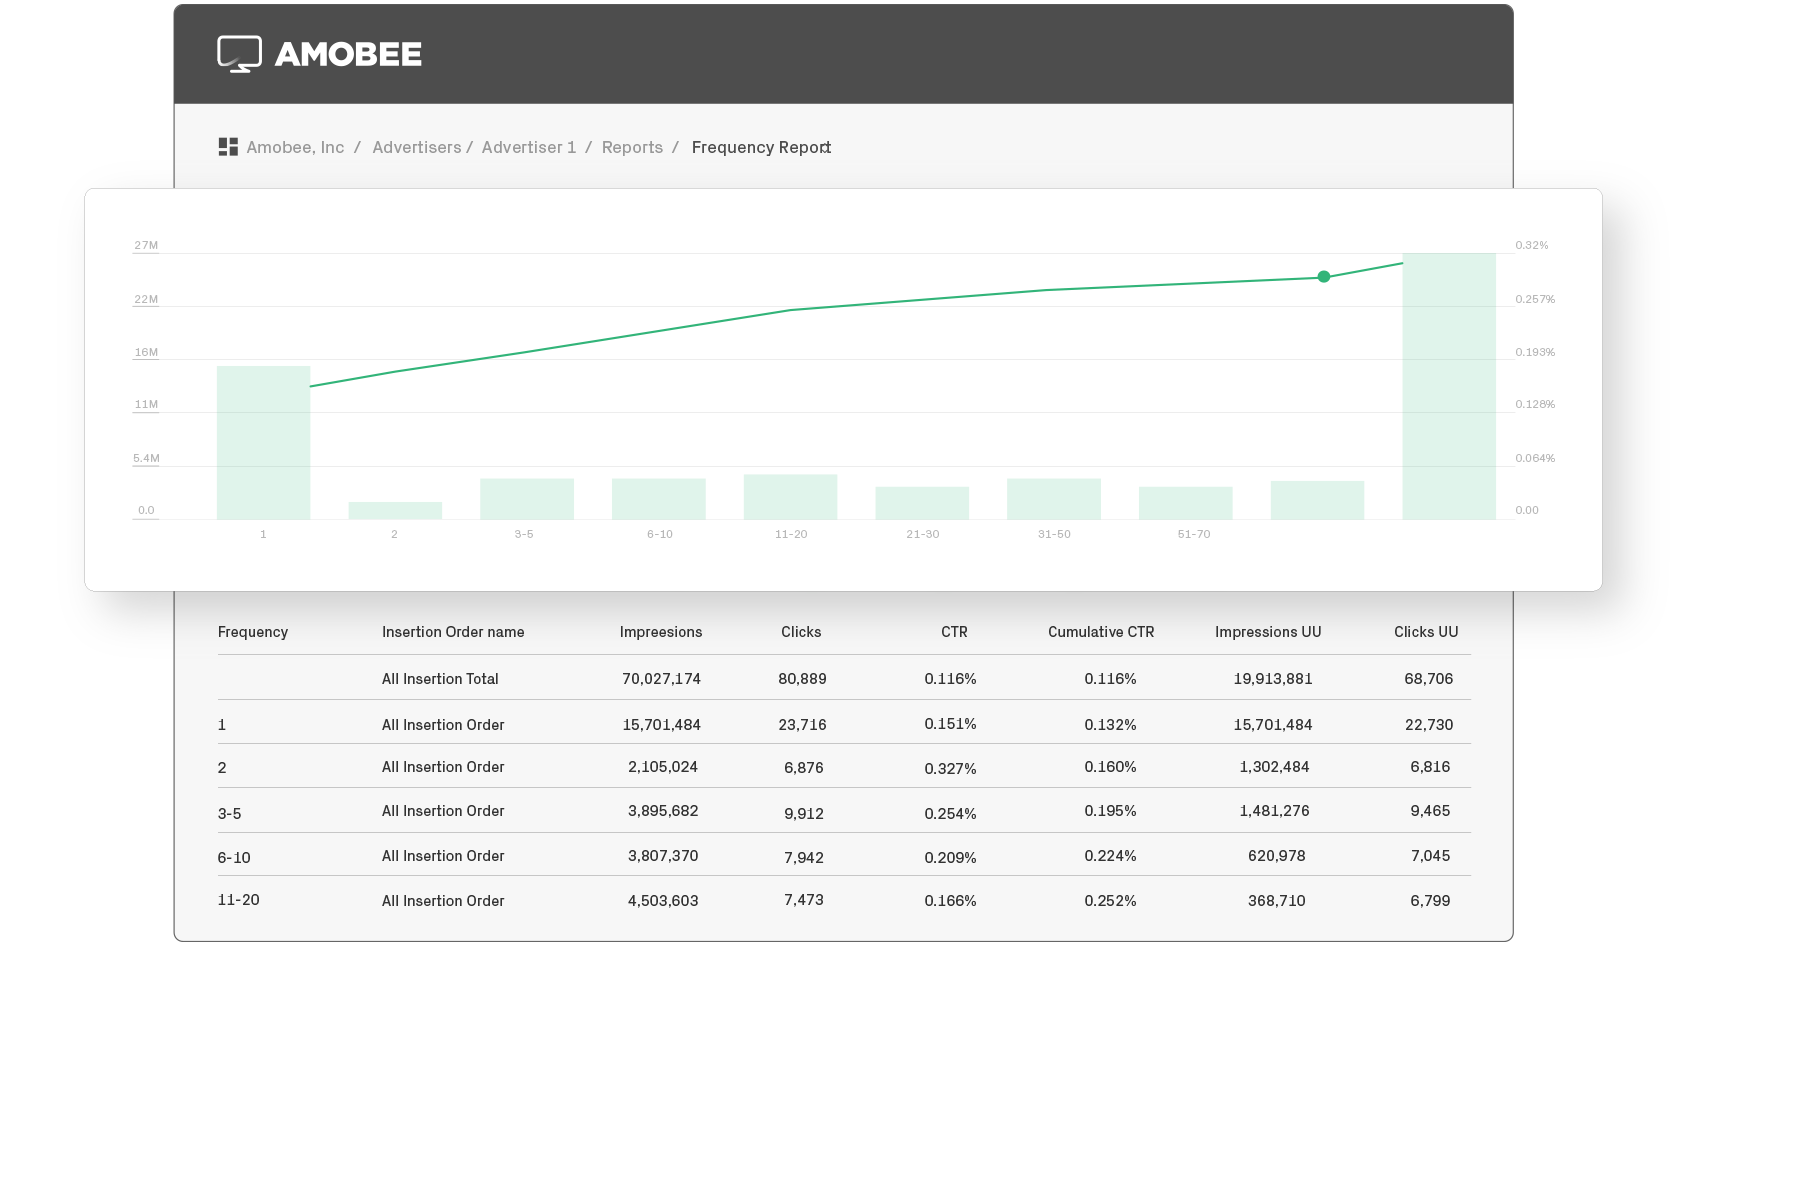Click Impressions UU value 1,302,484
This screenshot has height=1200, width=1800.
(x=1274, y=767)
